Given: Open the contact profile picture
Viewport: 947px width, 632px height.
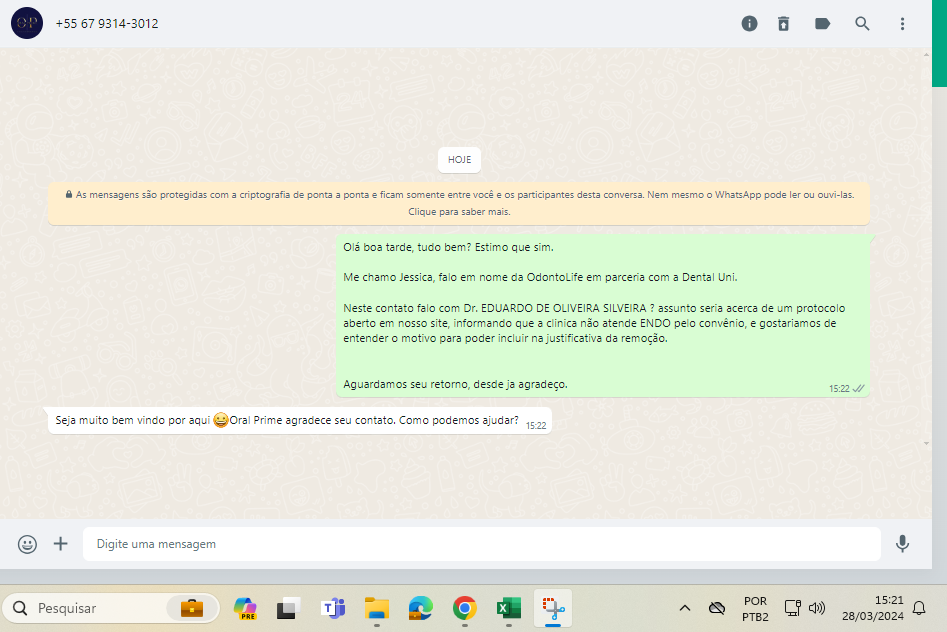Looking at the screenshot, I should tap(27, 23).
